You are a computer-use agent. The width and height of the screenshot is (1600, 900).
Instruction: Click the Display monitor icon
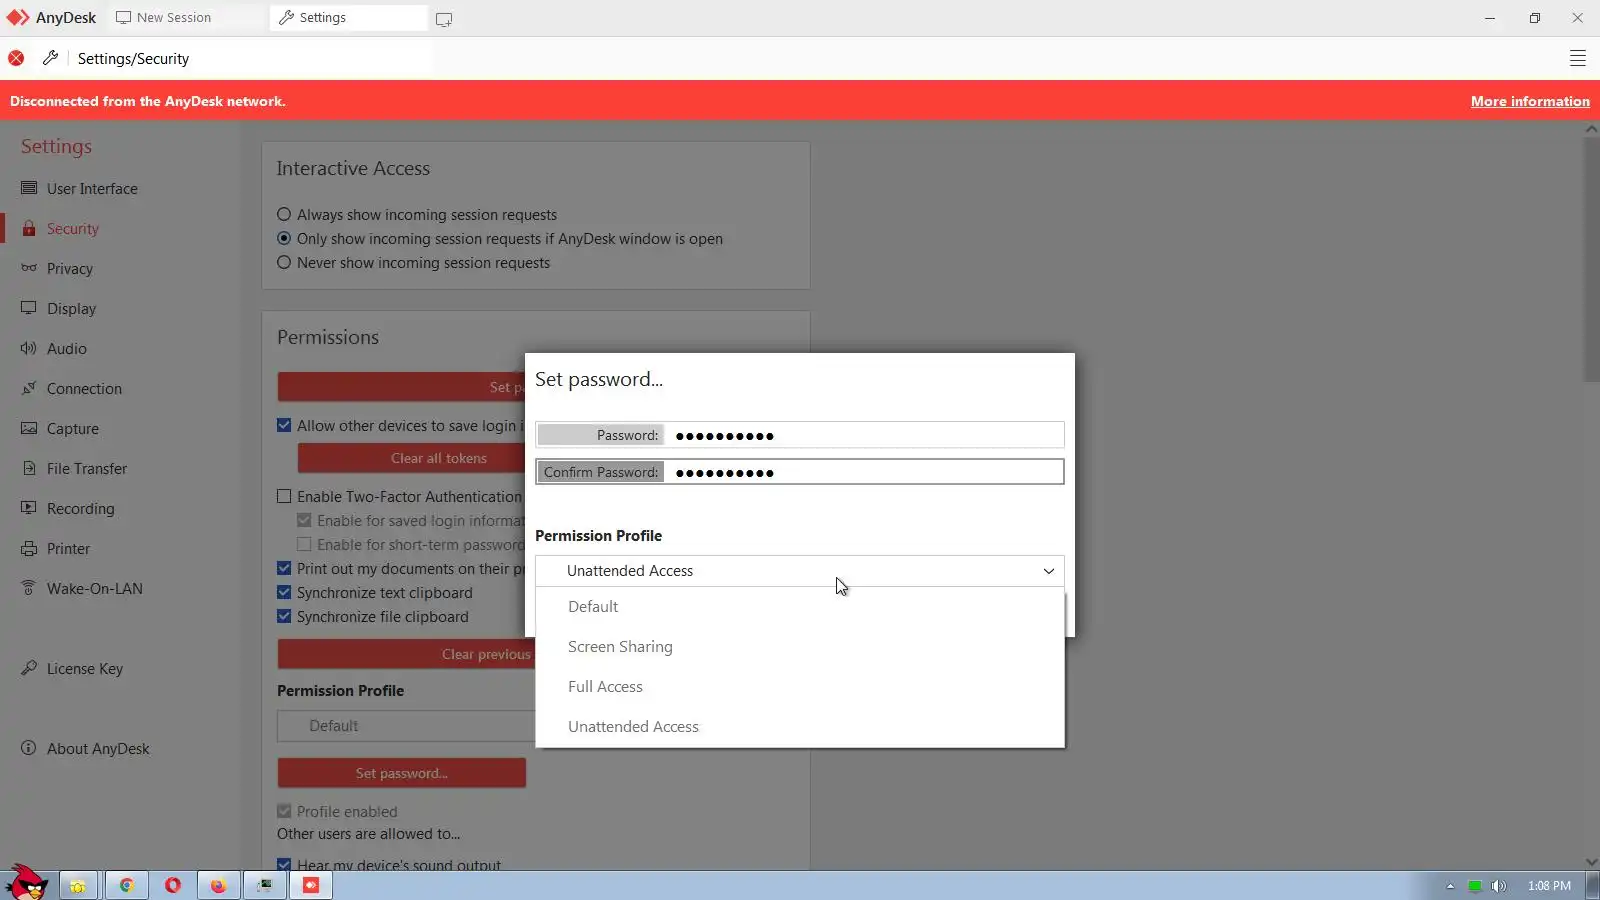(29, 308)
